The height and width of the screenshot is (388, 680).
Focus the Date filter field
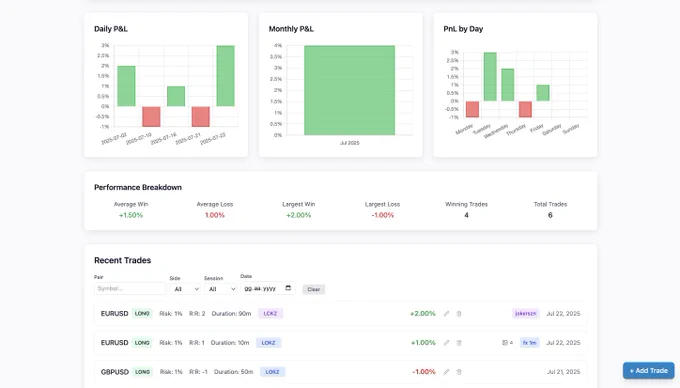(268, 288)
